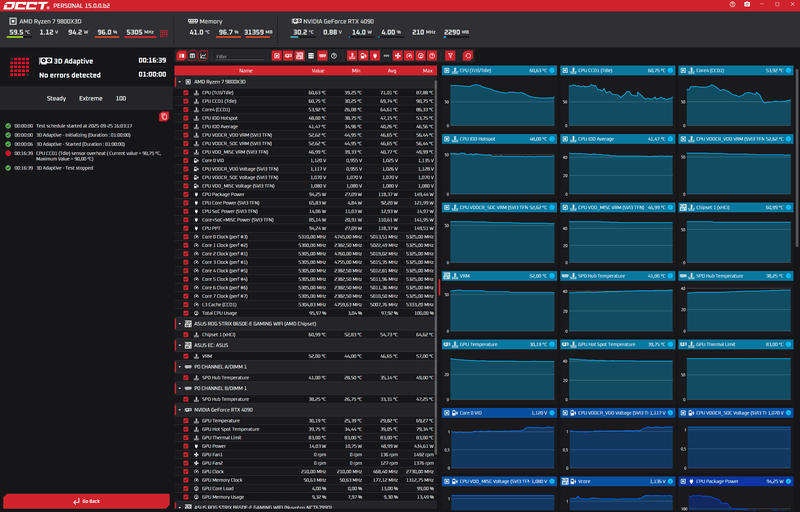
Task: Click the Vcore graph header
Action: pos(617,481)
